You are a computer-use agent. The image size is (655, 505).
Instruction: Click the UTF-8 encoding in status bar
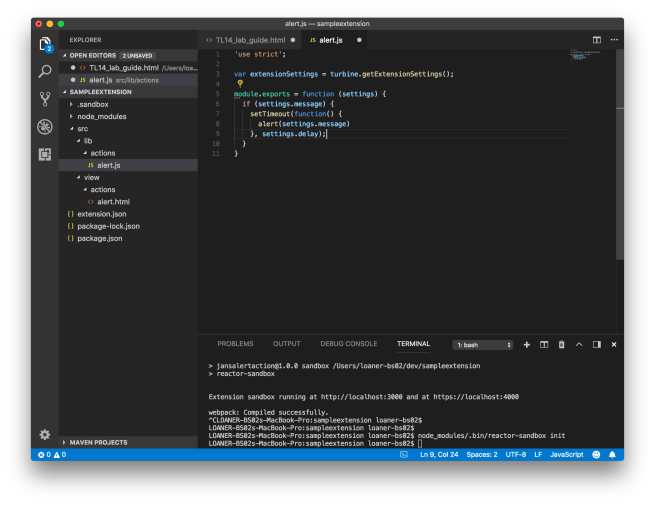(x=515, y=455)
